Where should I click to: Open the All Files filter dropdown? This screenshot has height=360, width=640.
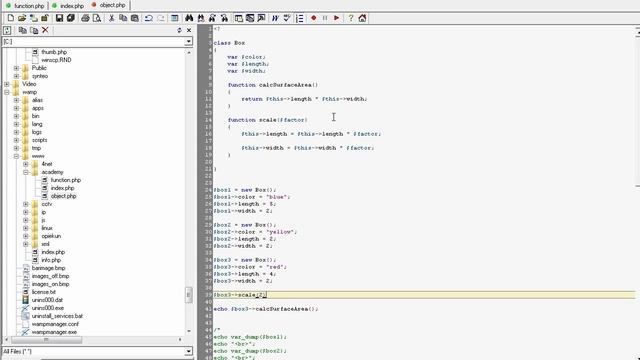pyautogui.click(x=188, y=351)
